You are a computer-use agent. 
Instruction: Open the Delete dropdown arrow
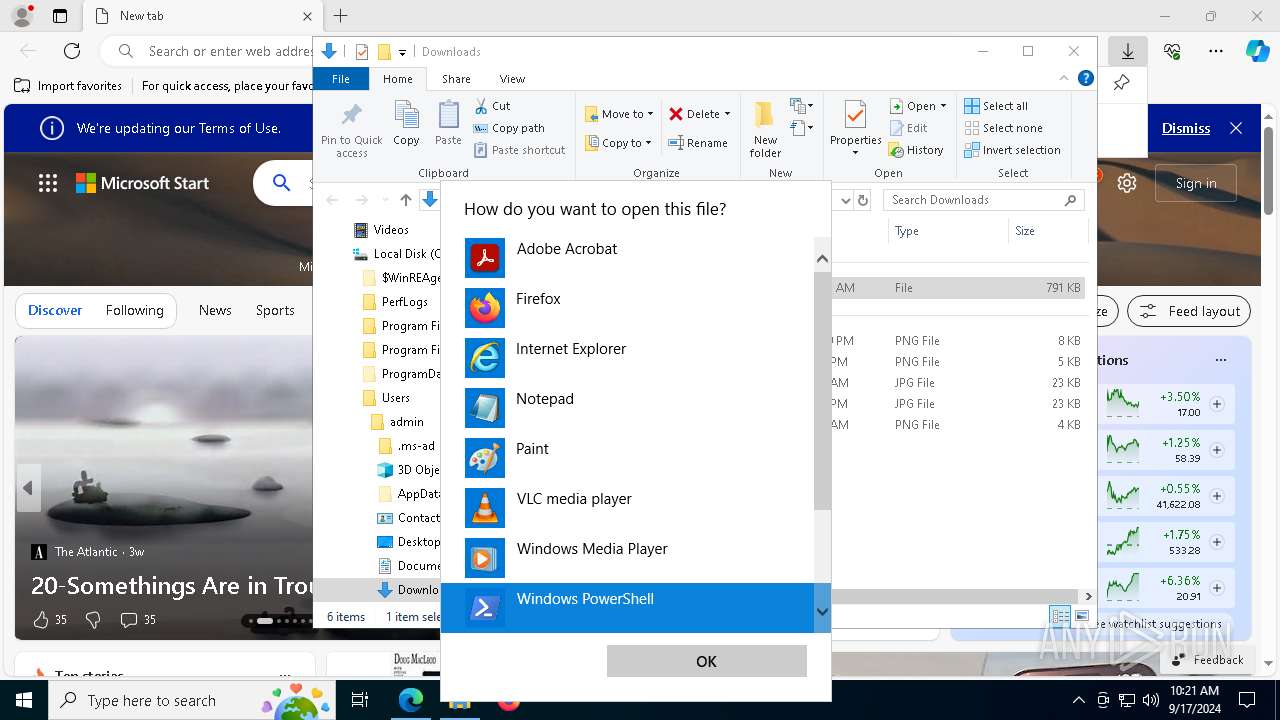[727, 114]
